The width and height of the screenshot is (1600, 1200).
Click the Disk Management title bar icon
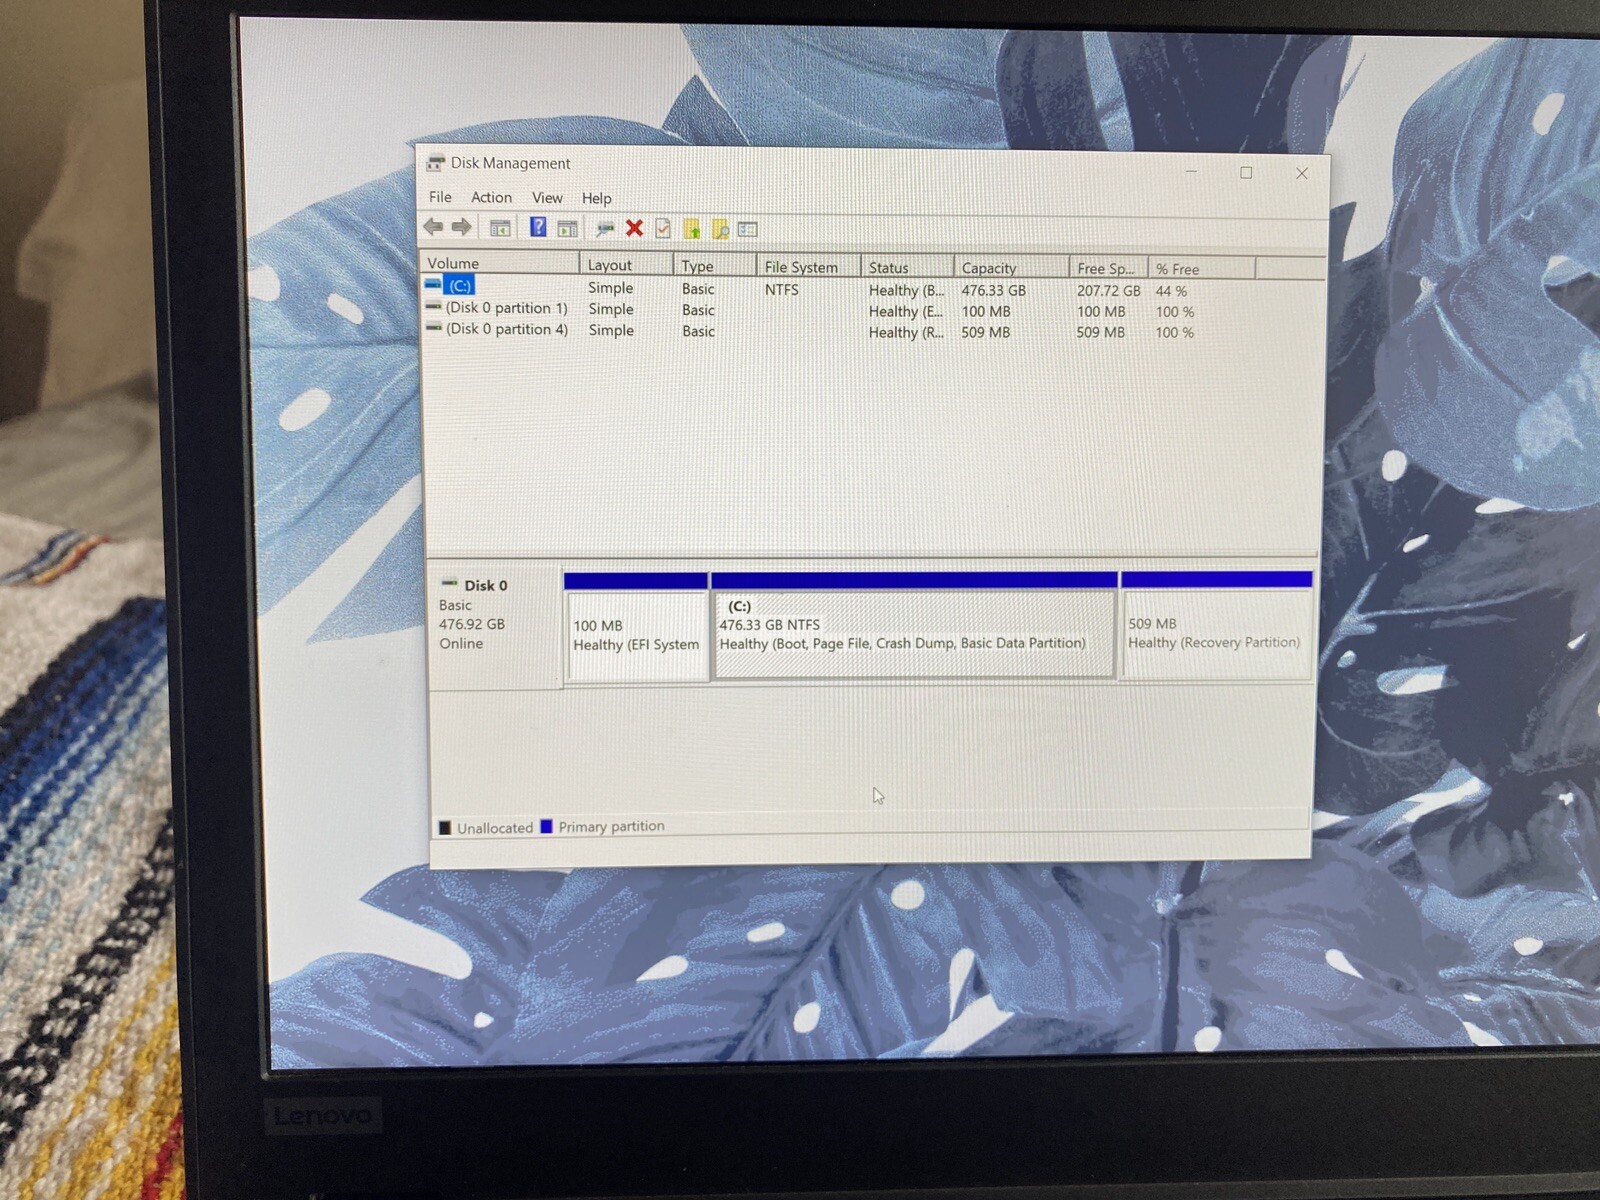[435, 163]
